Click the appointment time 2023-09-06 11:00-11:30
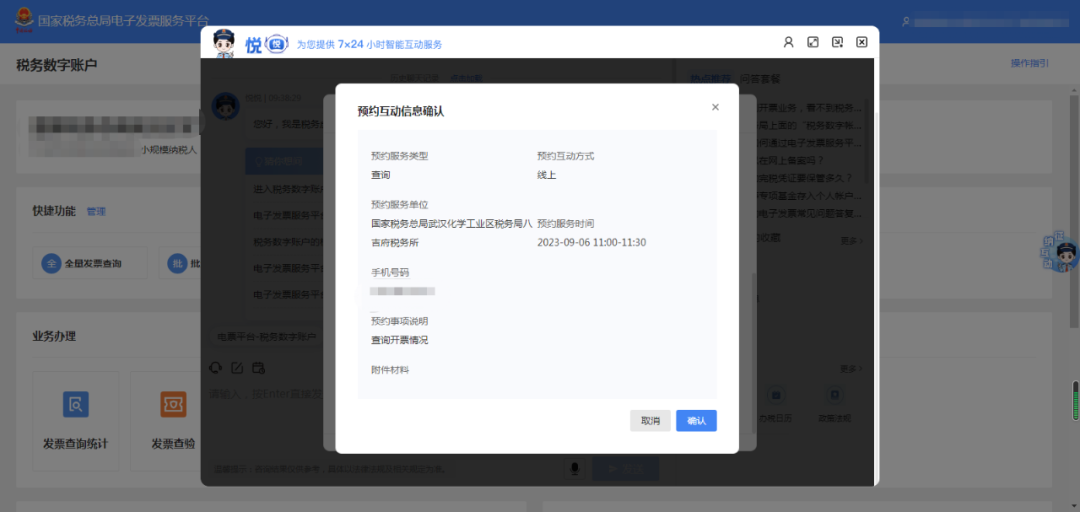The width and height of the screenshot is (1080, 512). pyautogui.click(x=592, y=243)
